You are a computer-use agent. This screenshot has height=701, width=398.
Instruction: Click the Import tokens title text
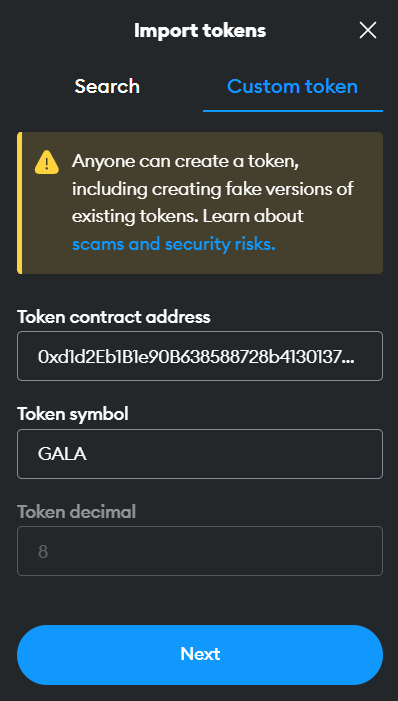click(200, 30)
